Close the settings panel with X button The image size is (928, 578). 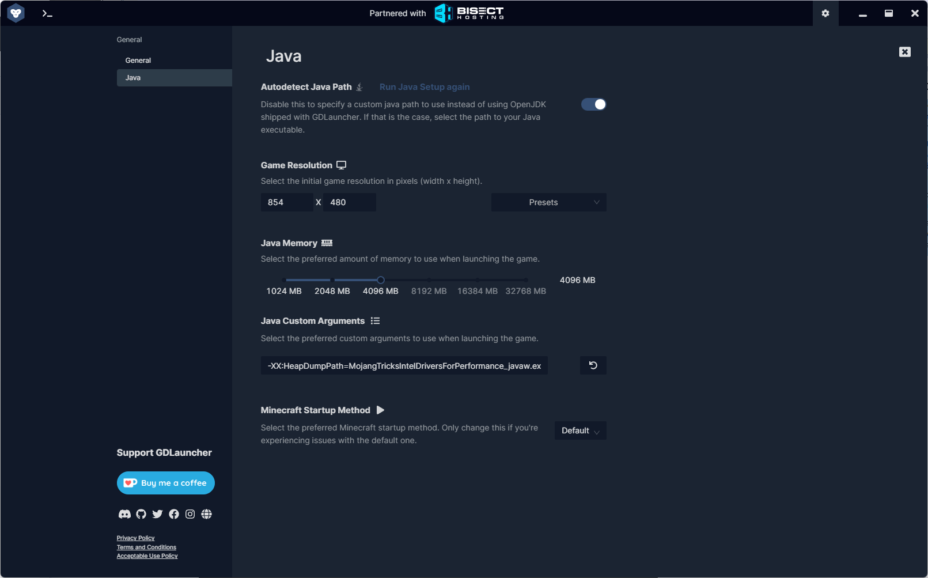point(905,52)
